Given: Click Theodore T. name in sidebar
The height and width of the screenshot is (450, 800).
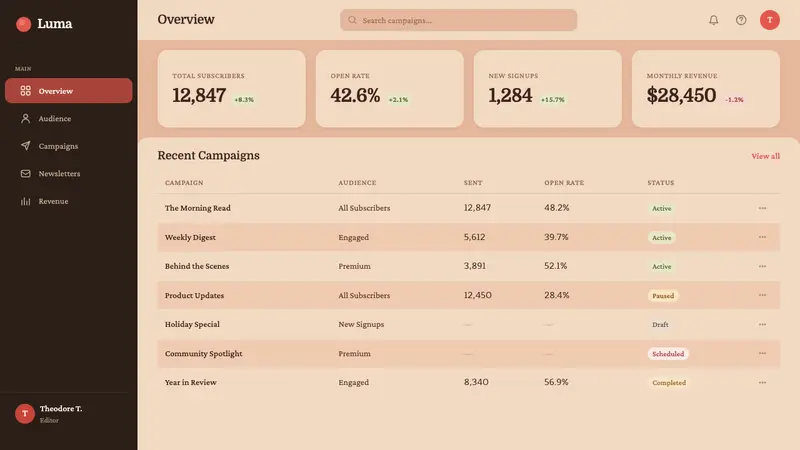Looking at the screenshot, I should 61,409.
